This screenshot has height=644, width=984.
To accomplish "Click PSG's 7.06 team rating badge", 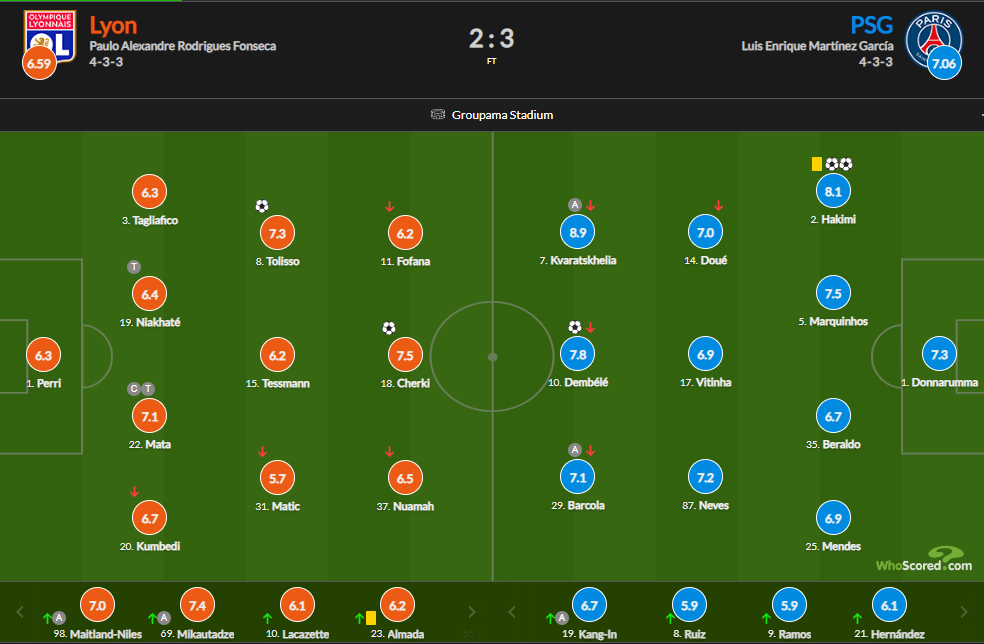I will coord(942,65).
